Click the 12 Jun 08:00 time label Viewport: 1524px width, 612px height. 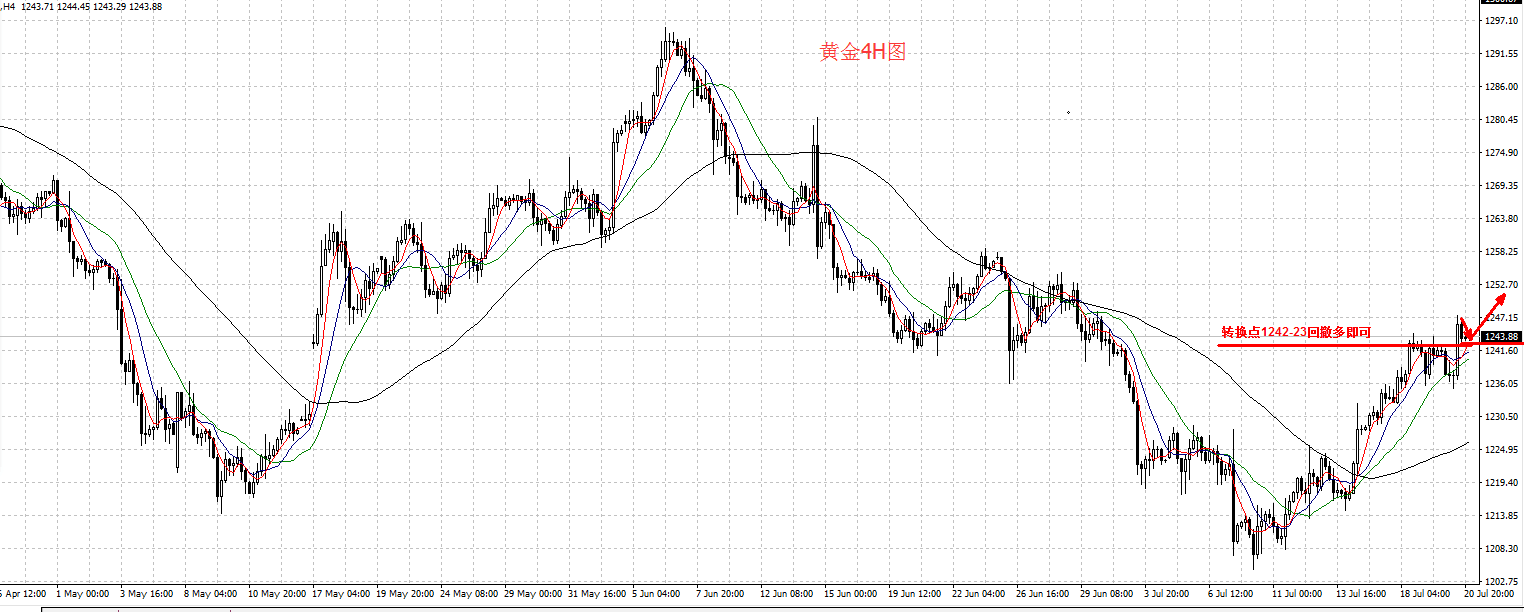pos(787,593)
